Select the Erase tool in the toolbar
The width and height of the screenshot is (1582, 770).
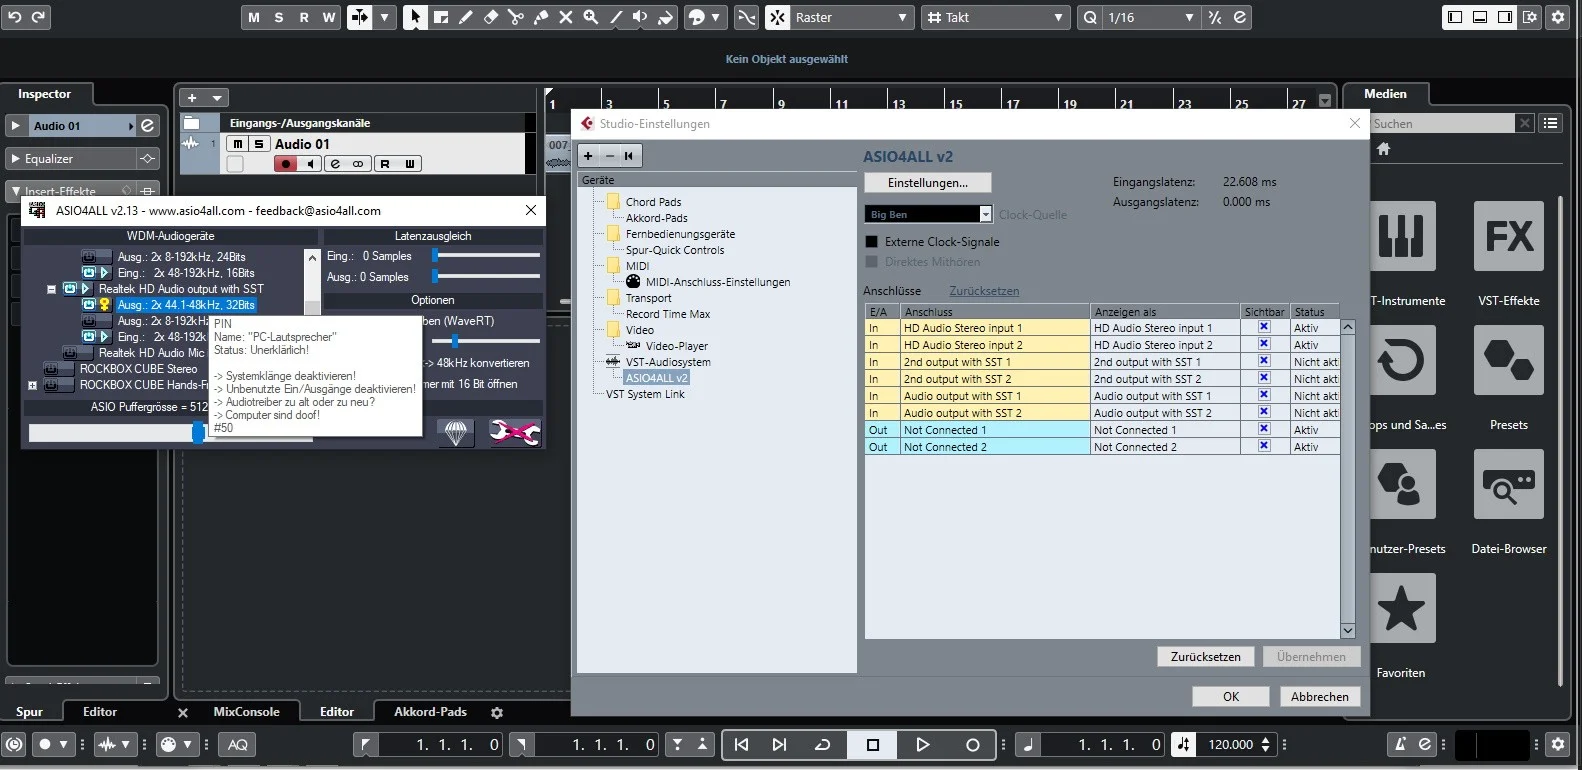(490, 17)
